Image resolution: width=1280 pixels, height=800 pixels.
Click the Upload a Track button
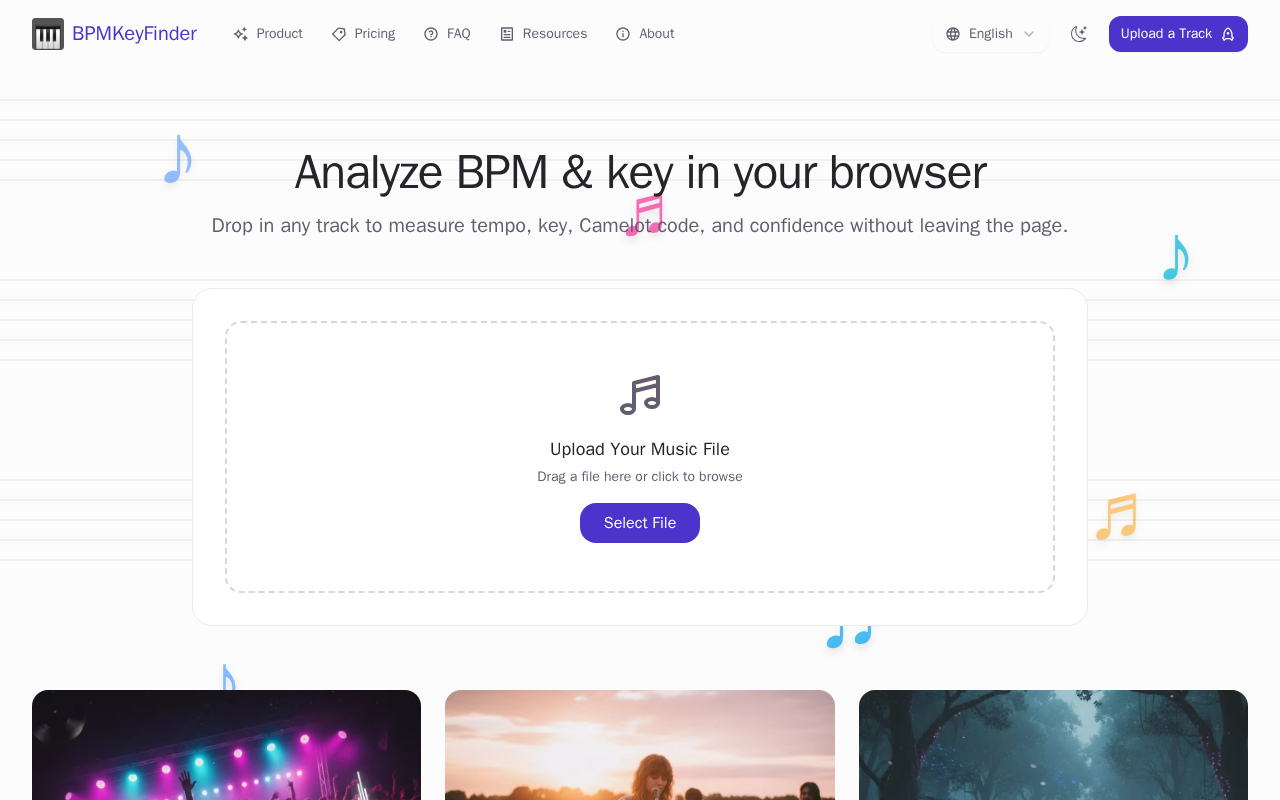(1178, 34)
